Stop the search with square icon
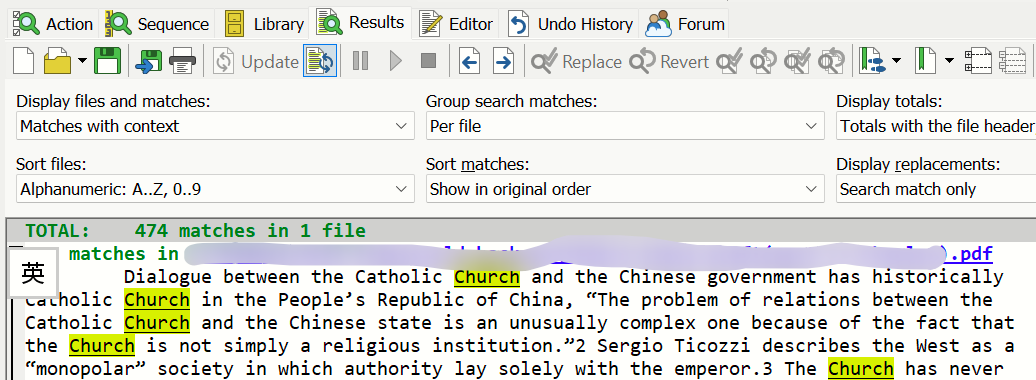 [429, 61]
